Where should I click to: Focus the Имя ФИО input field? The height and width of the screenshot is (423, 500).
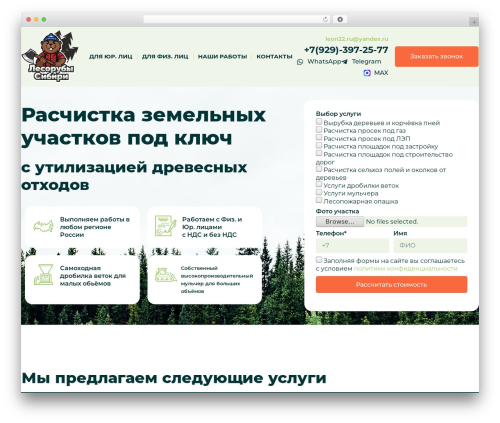pos(430,246)
